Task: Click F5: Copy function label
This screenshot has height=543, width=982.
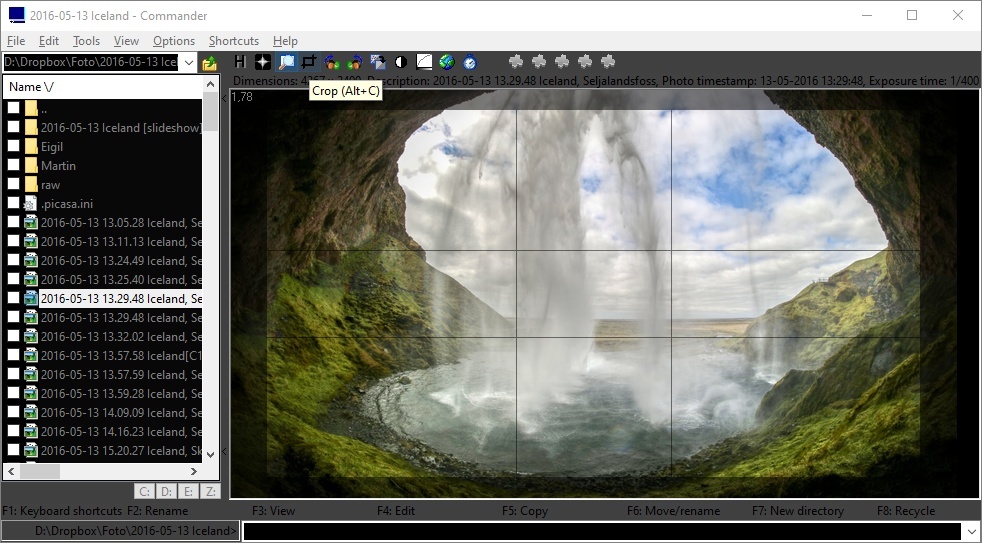Action: pos(525,511)
